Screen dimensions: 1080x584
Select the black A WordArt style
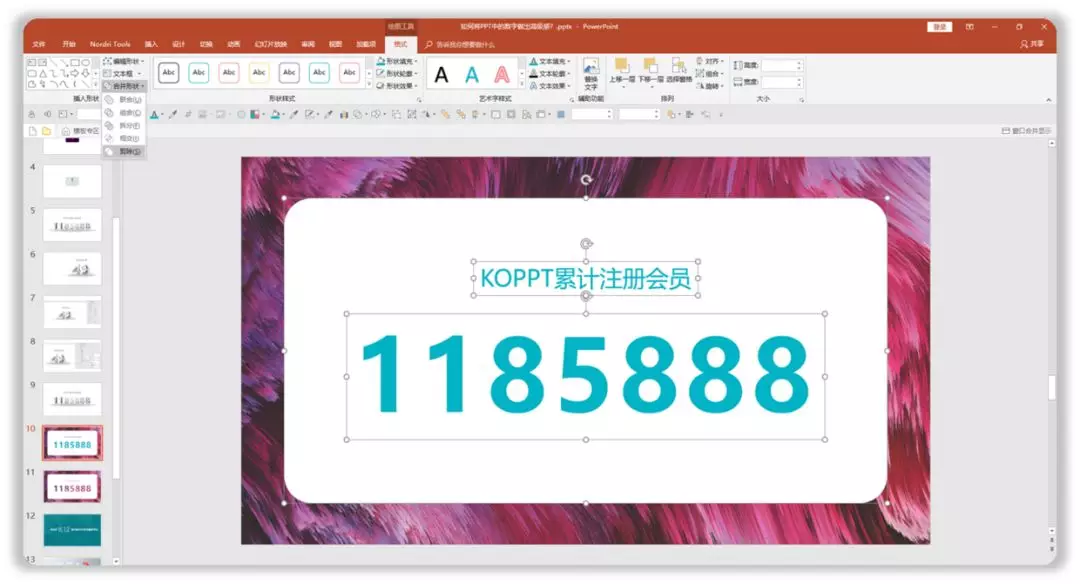click(x=442, y=74)
